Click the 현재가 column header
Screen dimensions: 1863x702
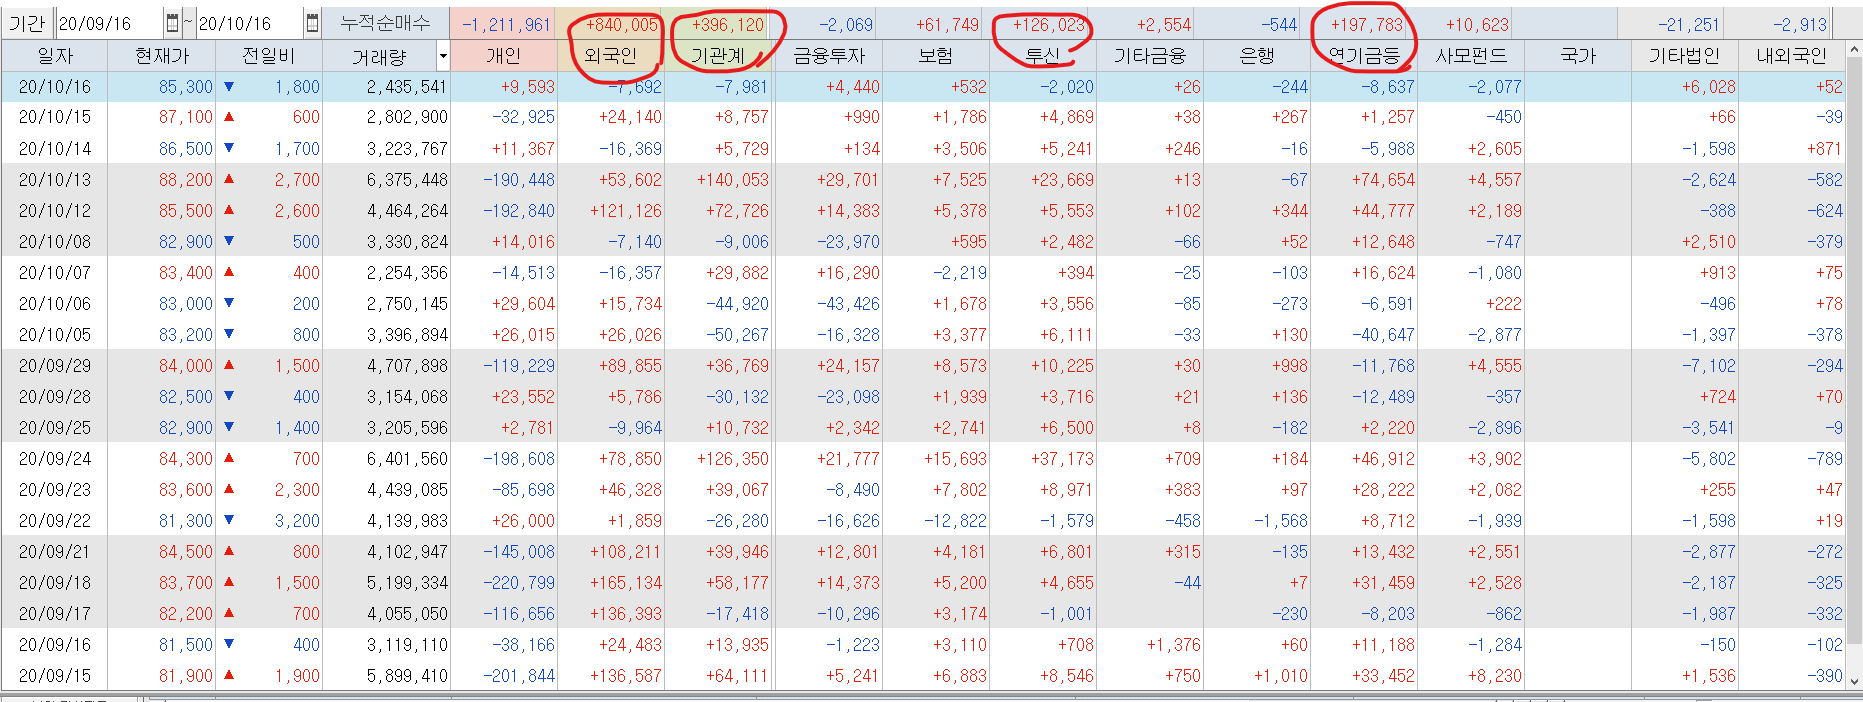[x=161, y=56]
